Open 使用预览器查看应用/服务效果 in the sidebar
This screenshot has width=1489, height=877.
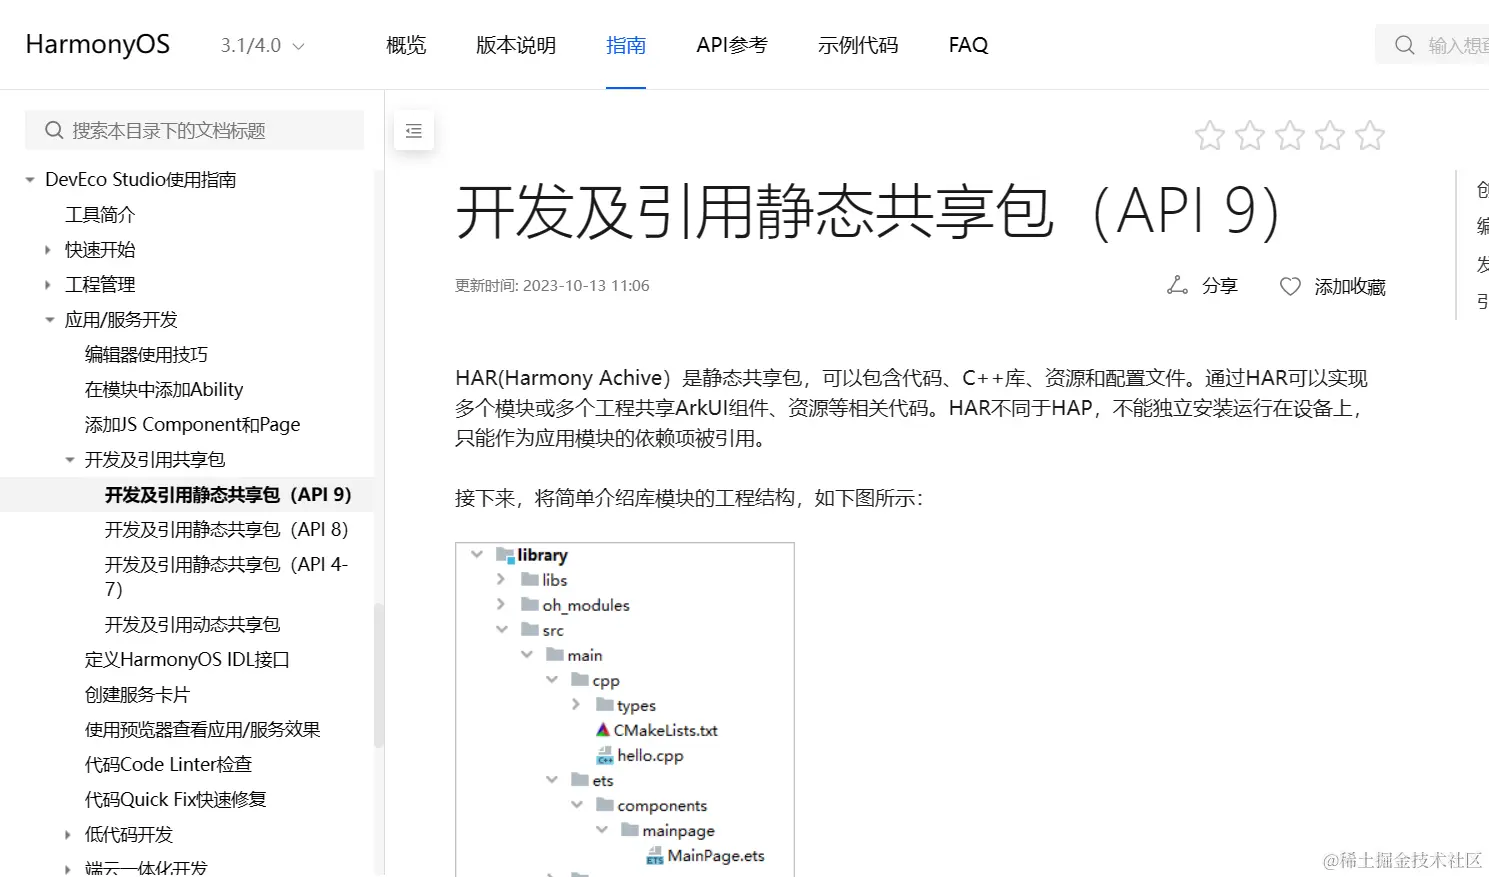click(203, 730)
